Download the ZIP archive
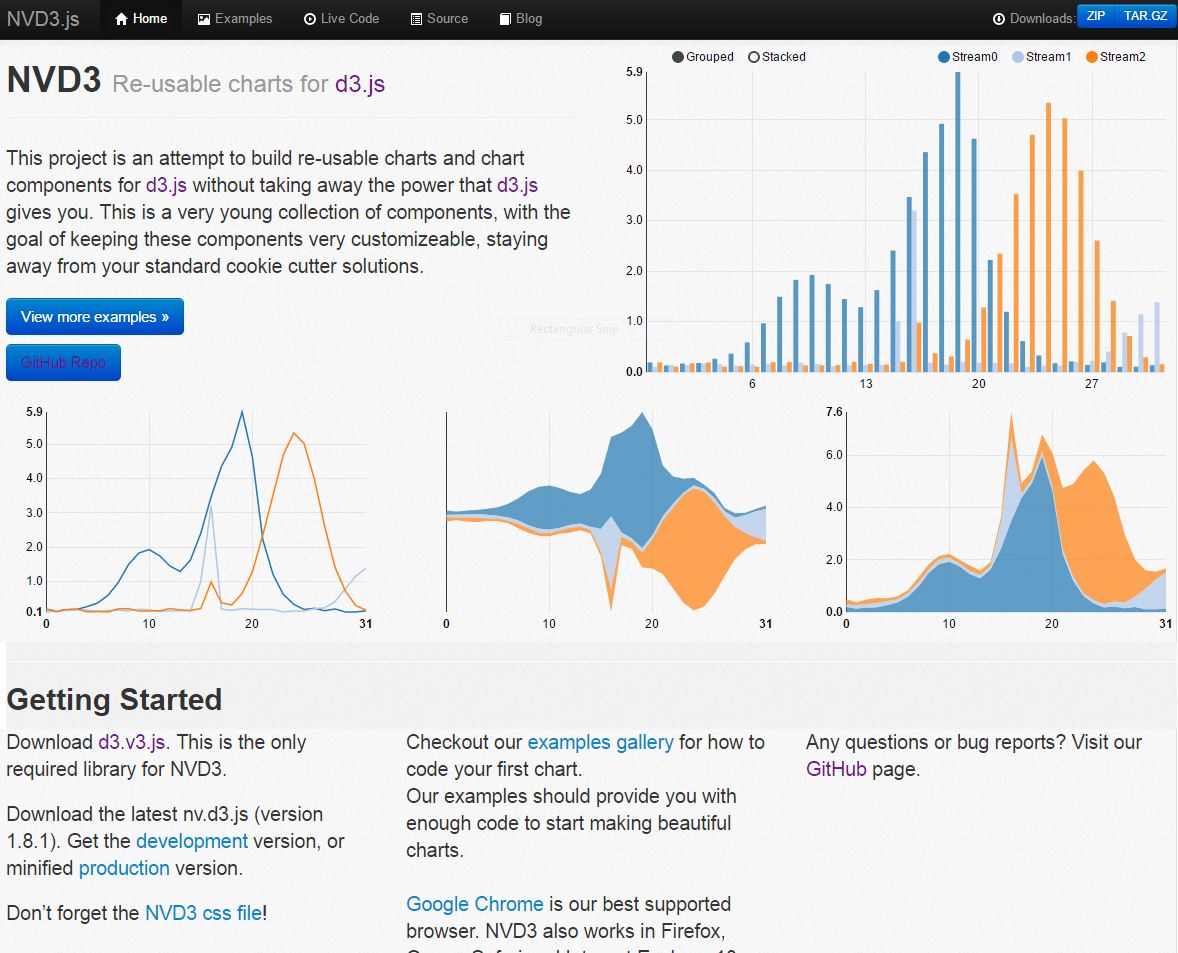This screenshot has height=953, width=1178. coord(1096,16)
